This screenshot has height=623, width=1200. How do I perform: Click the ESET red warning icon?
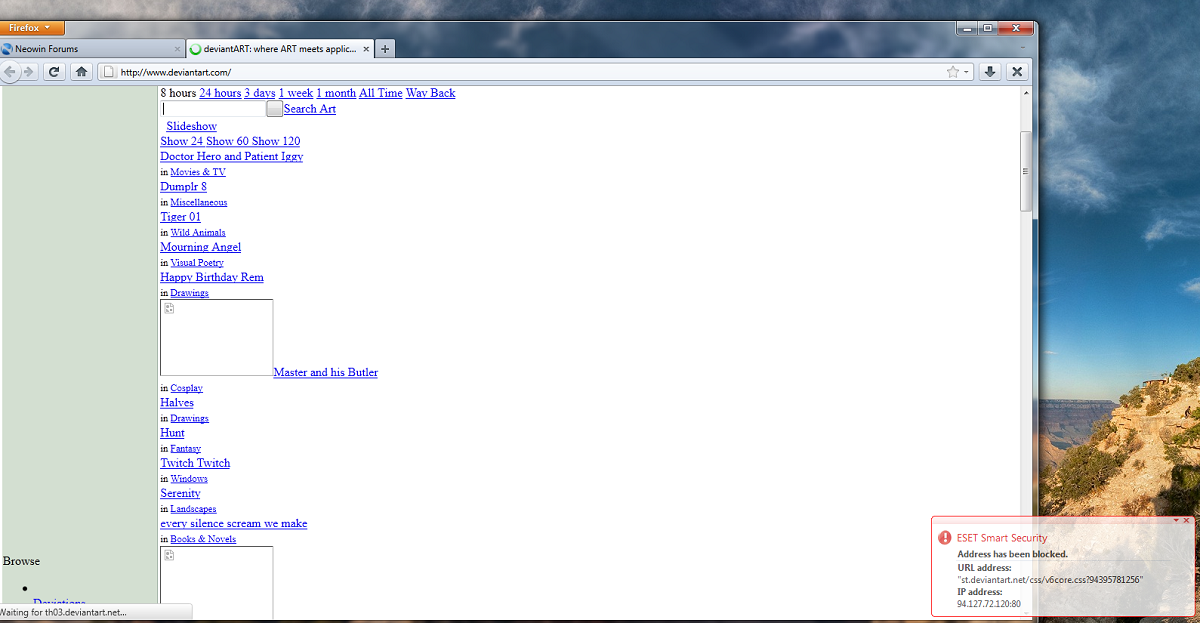[x=944, y=538]
